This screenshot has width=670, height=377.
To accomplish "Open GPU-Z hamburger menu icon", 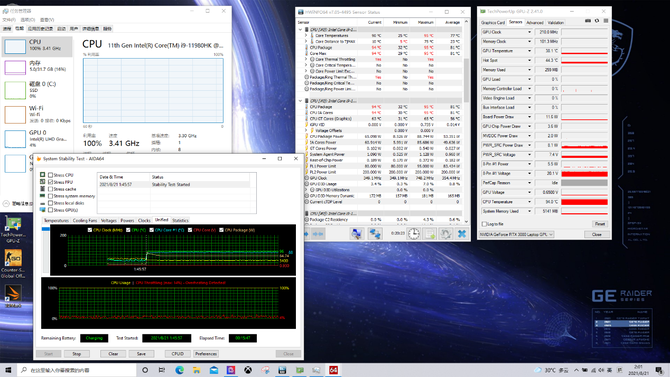I will click(605, 21).
